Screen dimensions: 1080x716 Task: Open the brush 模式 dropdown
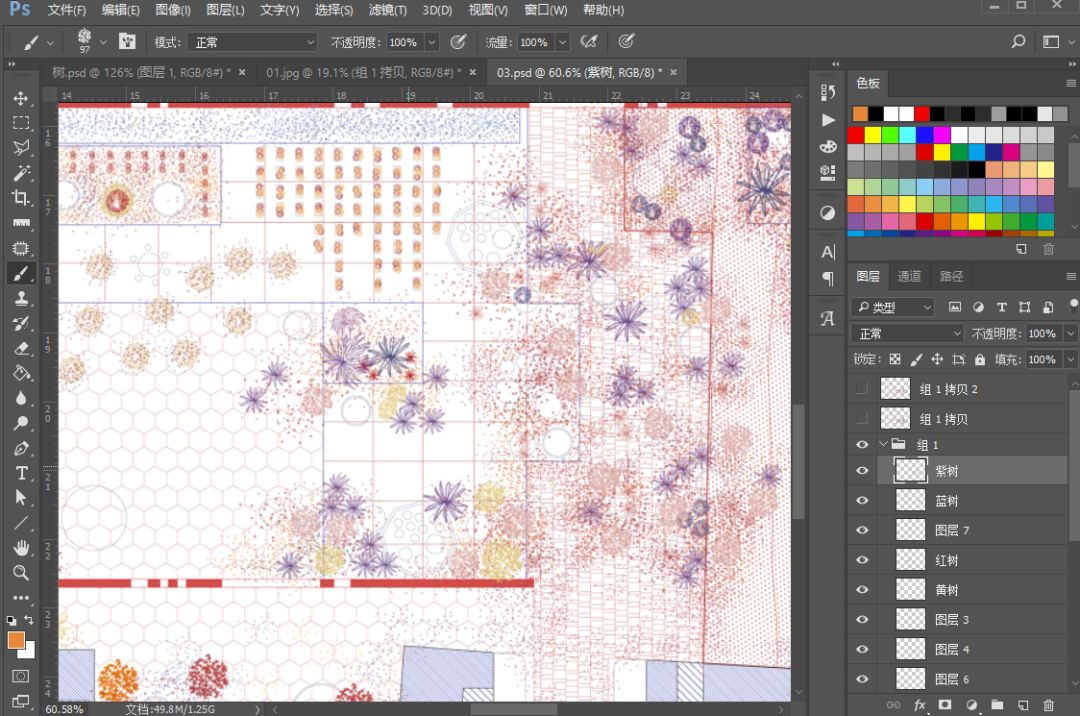tap(252, 42)
